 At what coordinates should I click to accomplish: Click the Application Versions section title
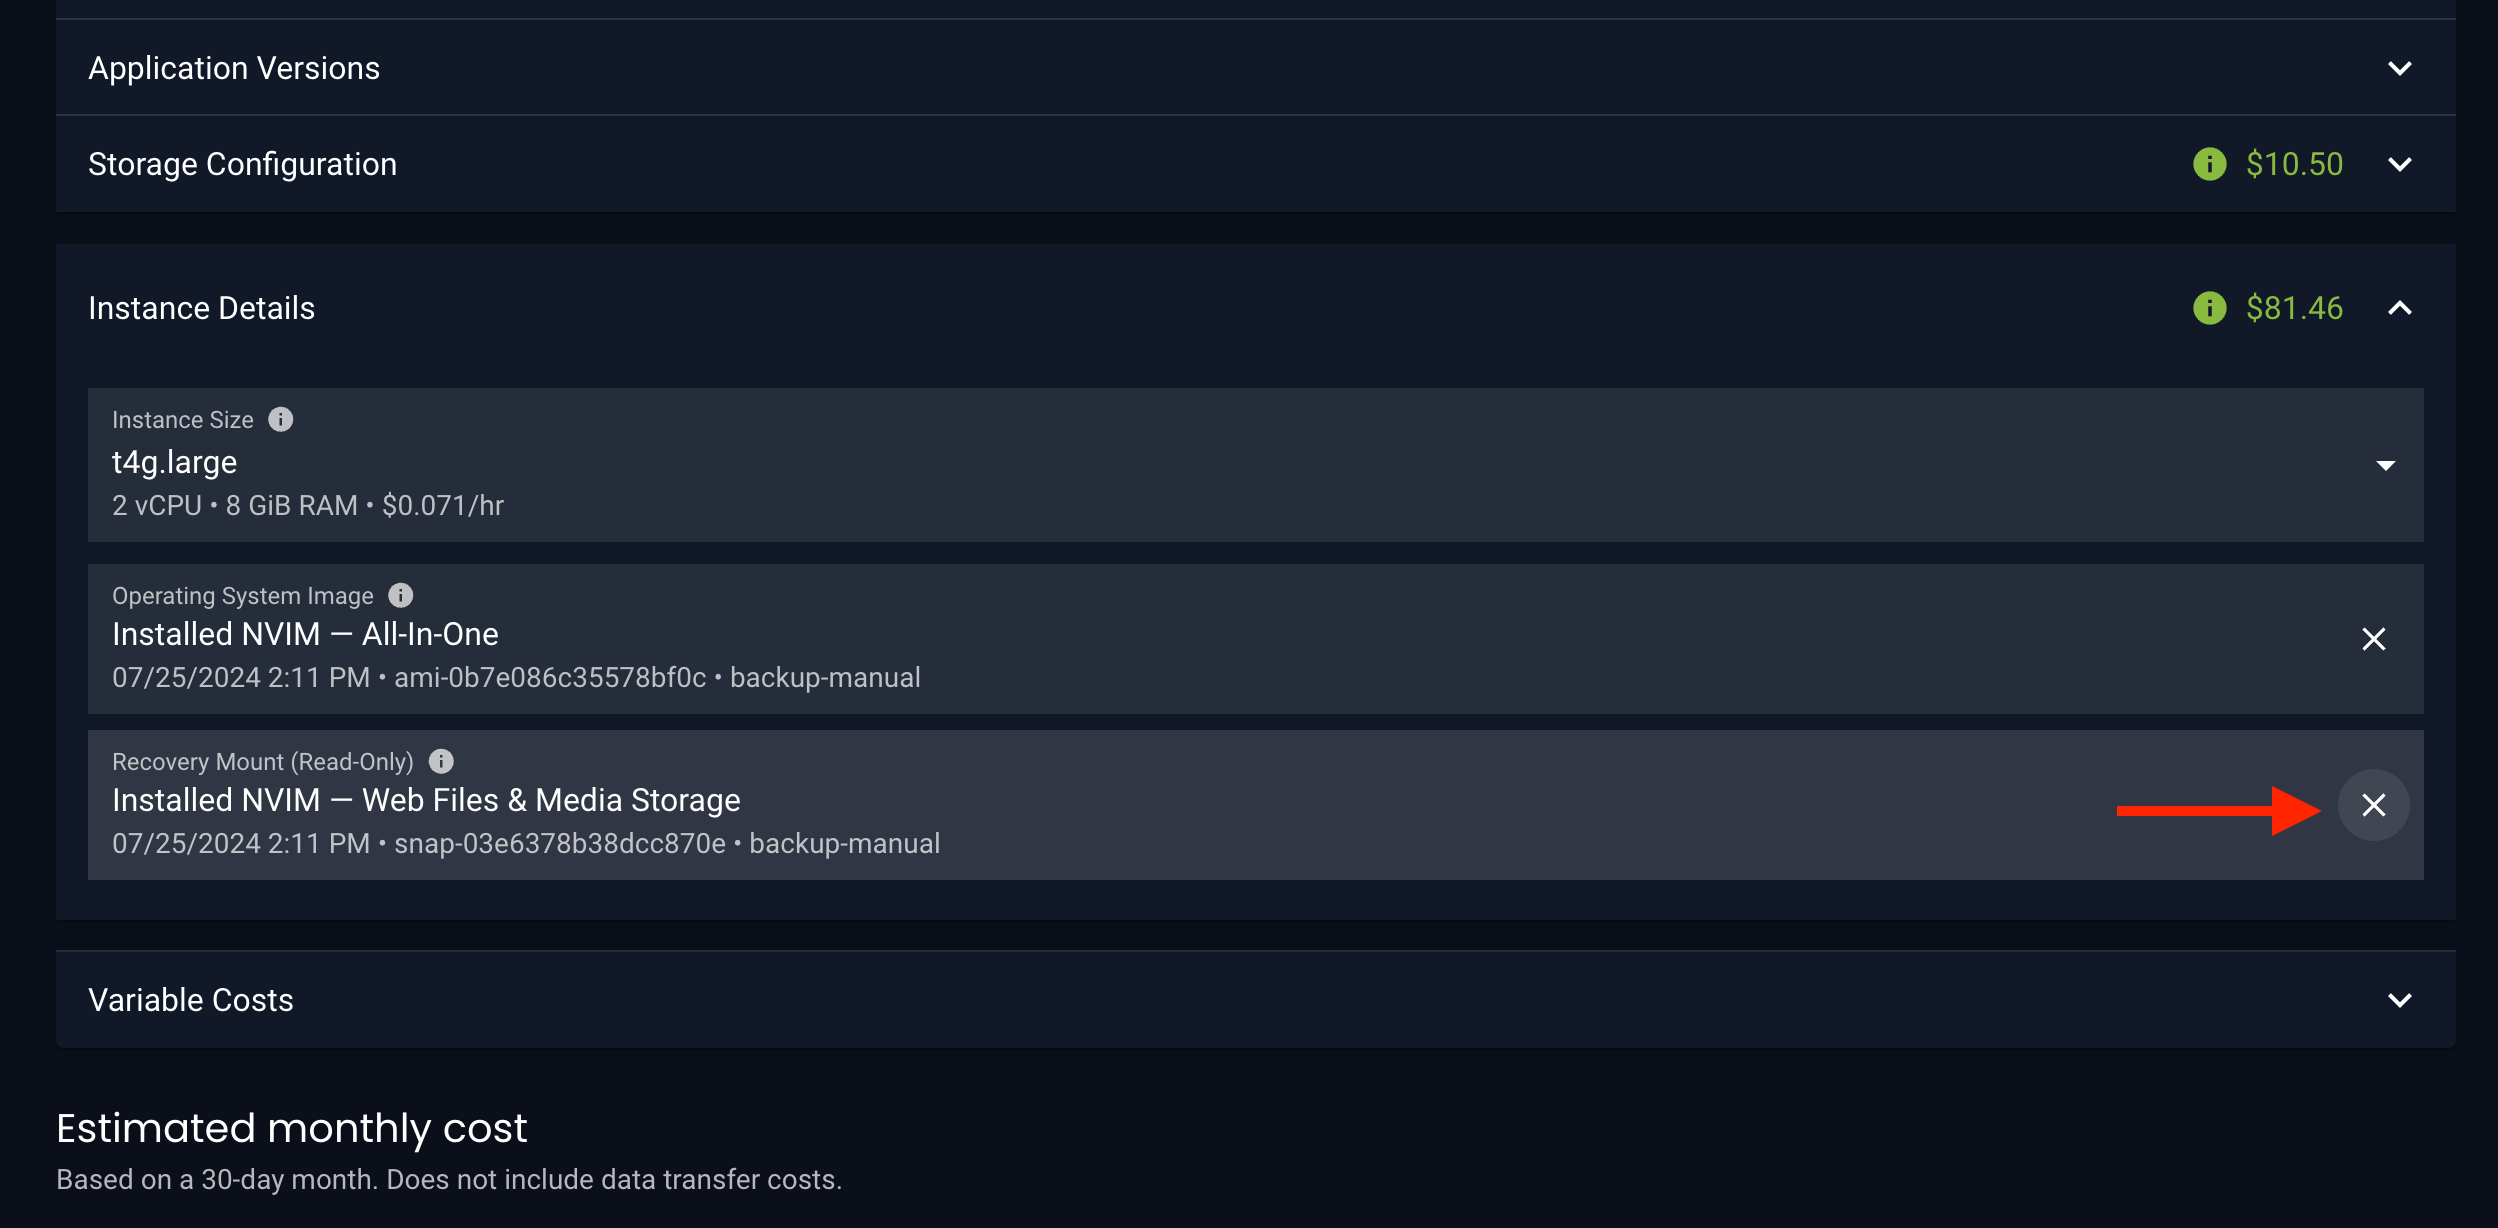pyautogui.click(x=234, y=68)
